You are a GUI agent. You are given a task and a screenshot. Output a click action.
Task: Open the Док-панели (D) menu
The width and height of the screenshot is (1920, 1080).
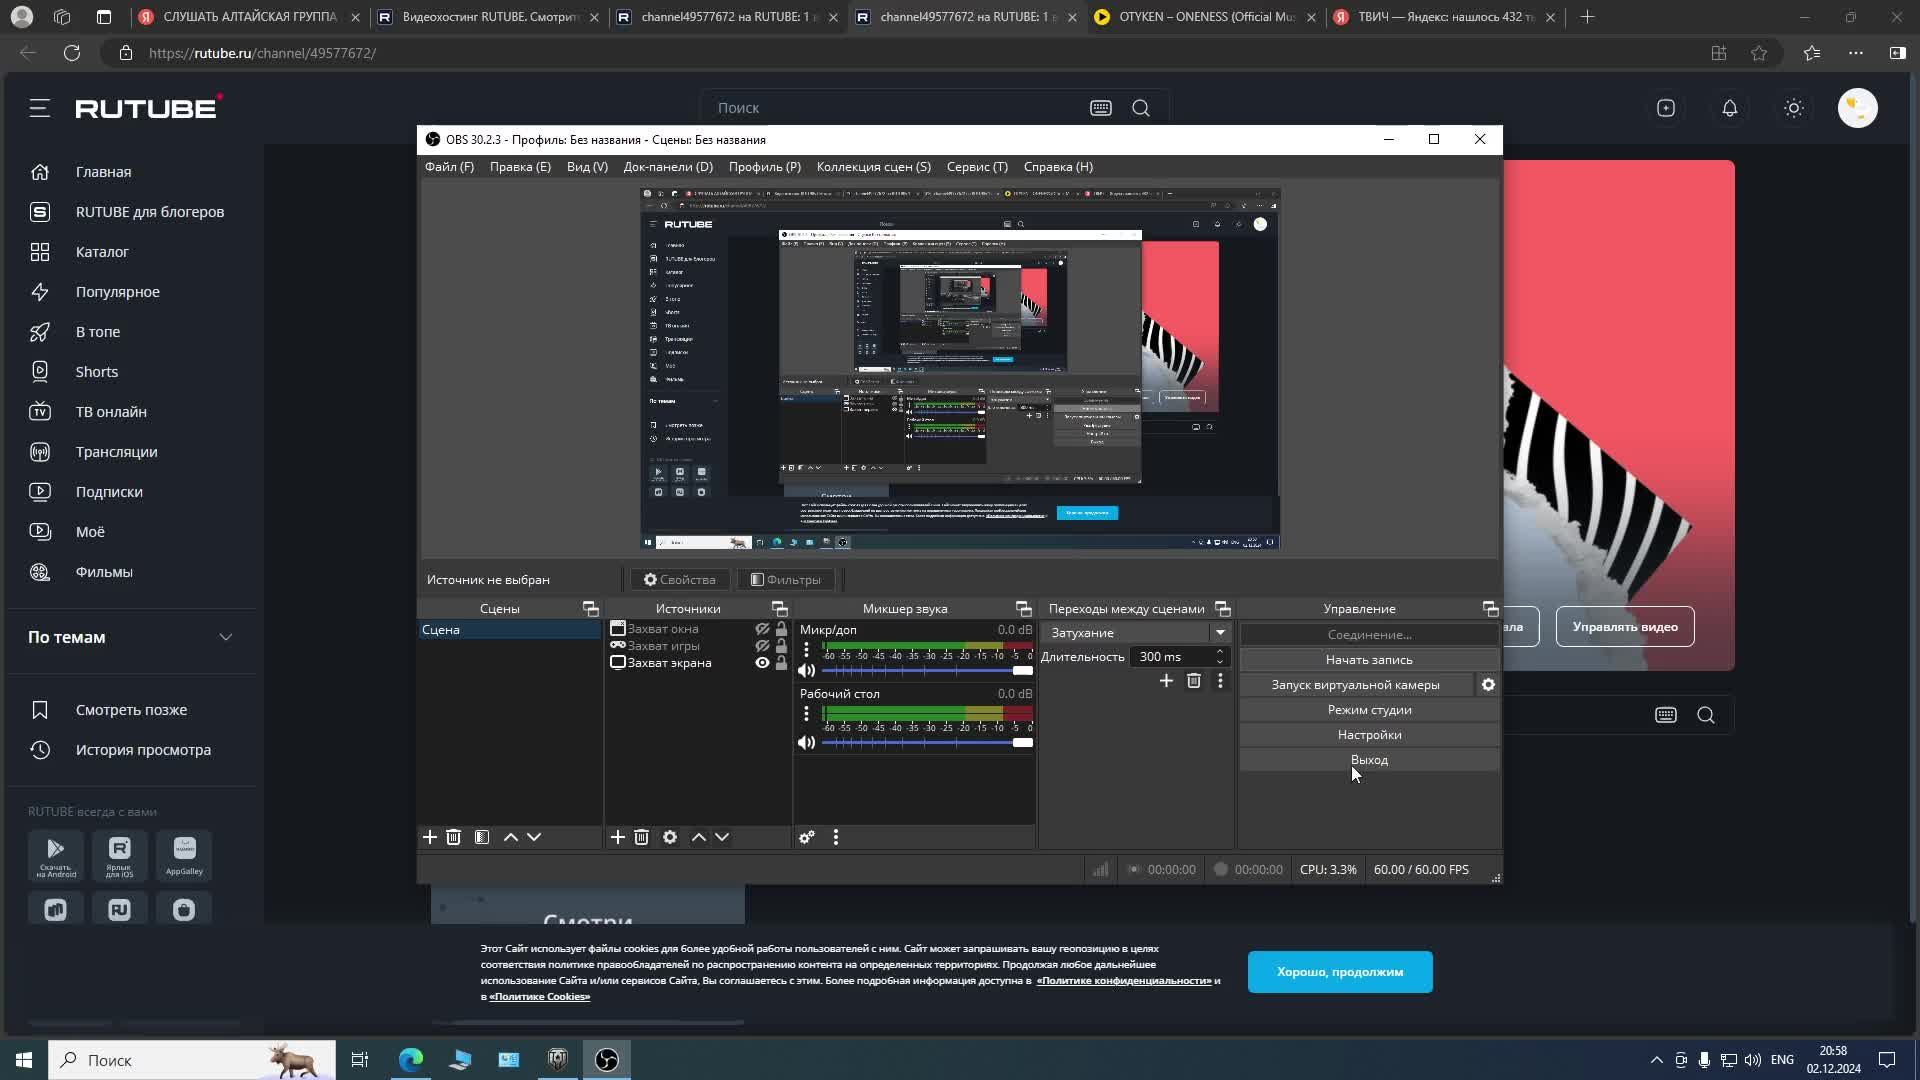(667, 167)
